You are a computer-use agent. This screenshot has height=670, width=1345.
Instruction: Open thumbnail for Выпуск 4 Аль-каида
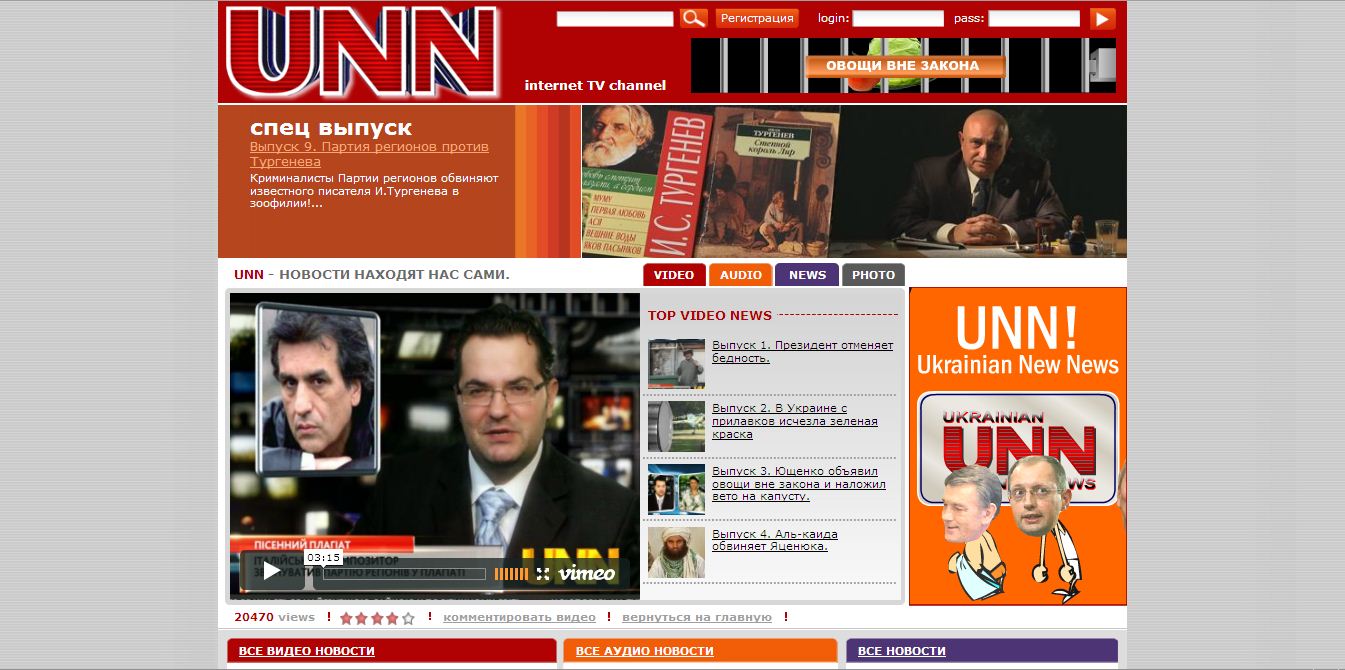click(676, 553)
